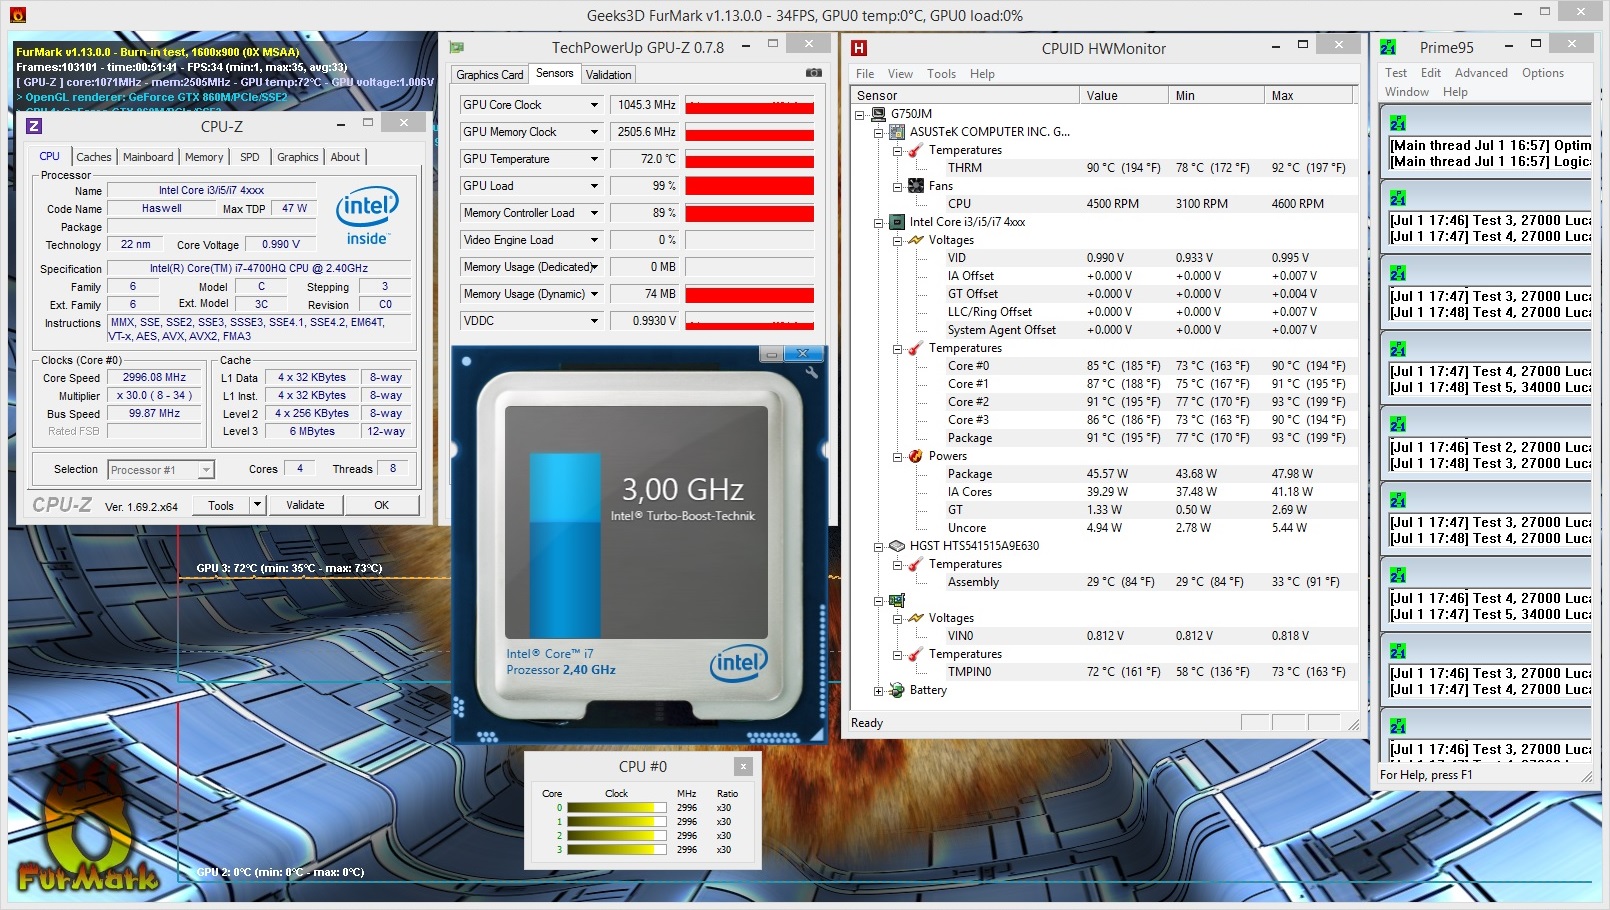
Task: Open the GPU Temperature sensor dropdown
Action: pyautogui.click(x=594, y=159)
